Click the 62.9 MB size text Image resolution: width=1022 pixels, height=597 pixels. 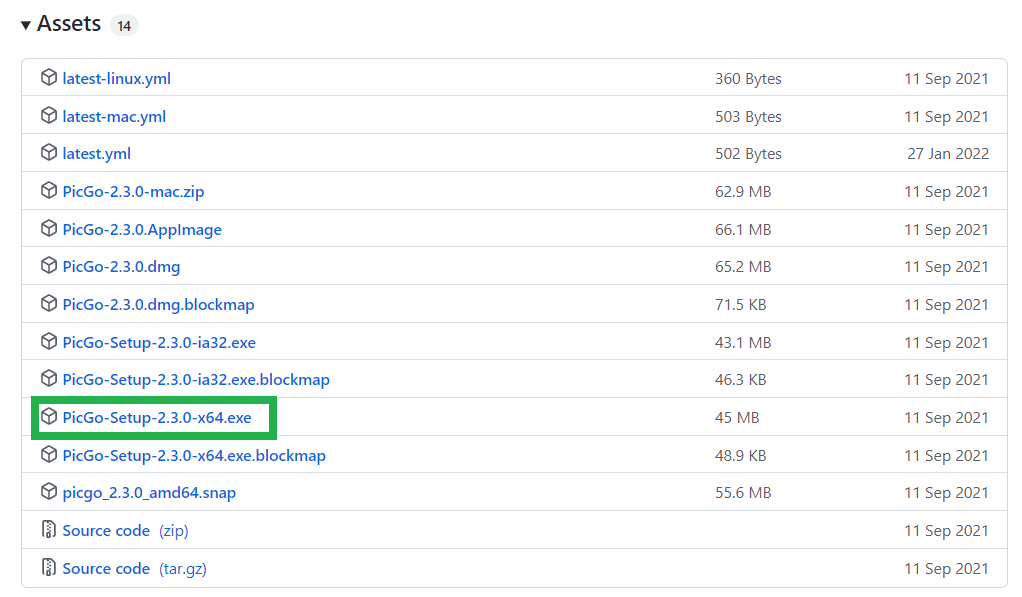743,192
